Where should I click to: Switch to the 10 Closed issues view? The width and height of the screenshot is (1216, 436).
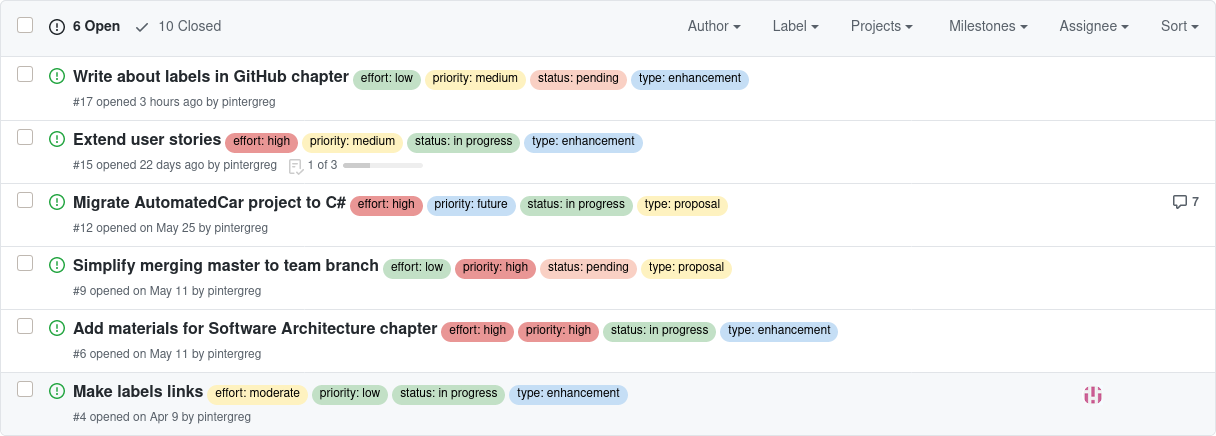[x=189, y=26]
